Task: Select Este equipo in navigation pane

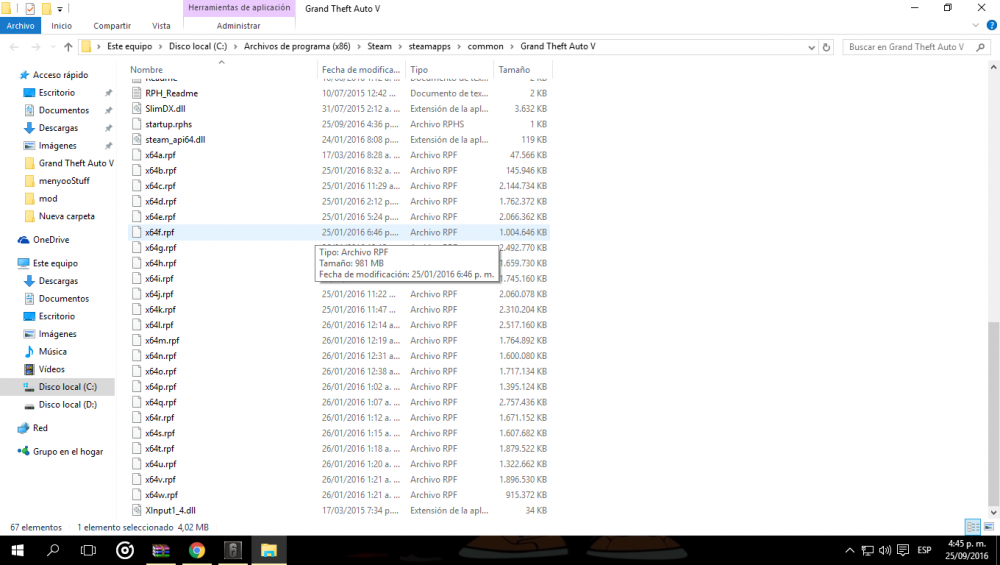Action: pos(55,263)
